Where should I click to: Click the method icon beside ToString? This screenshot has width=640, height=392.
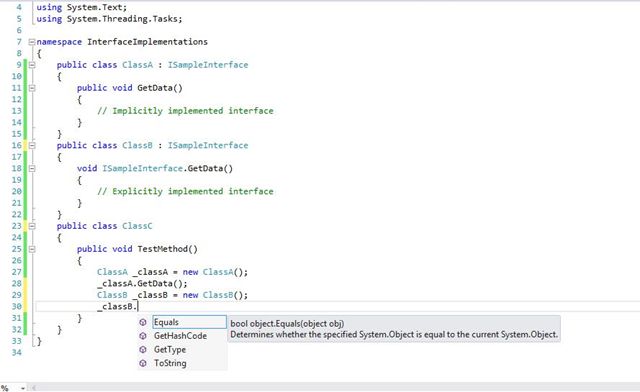click(x=142, y=363)
